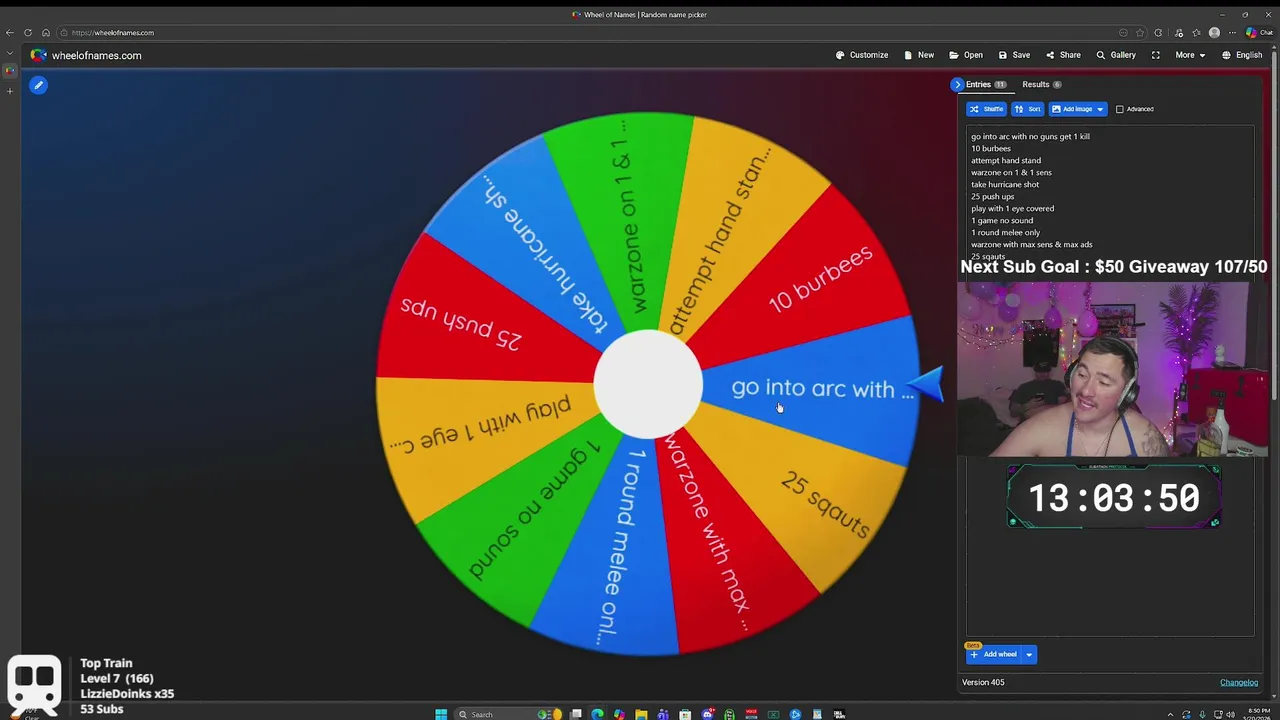Toggle fullscreen mode icon in header

coord(1155,55)
